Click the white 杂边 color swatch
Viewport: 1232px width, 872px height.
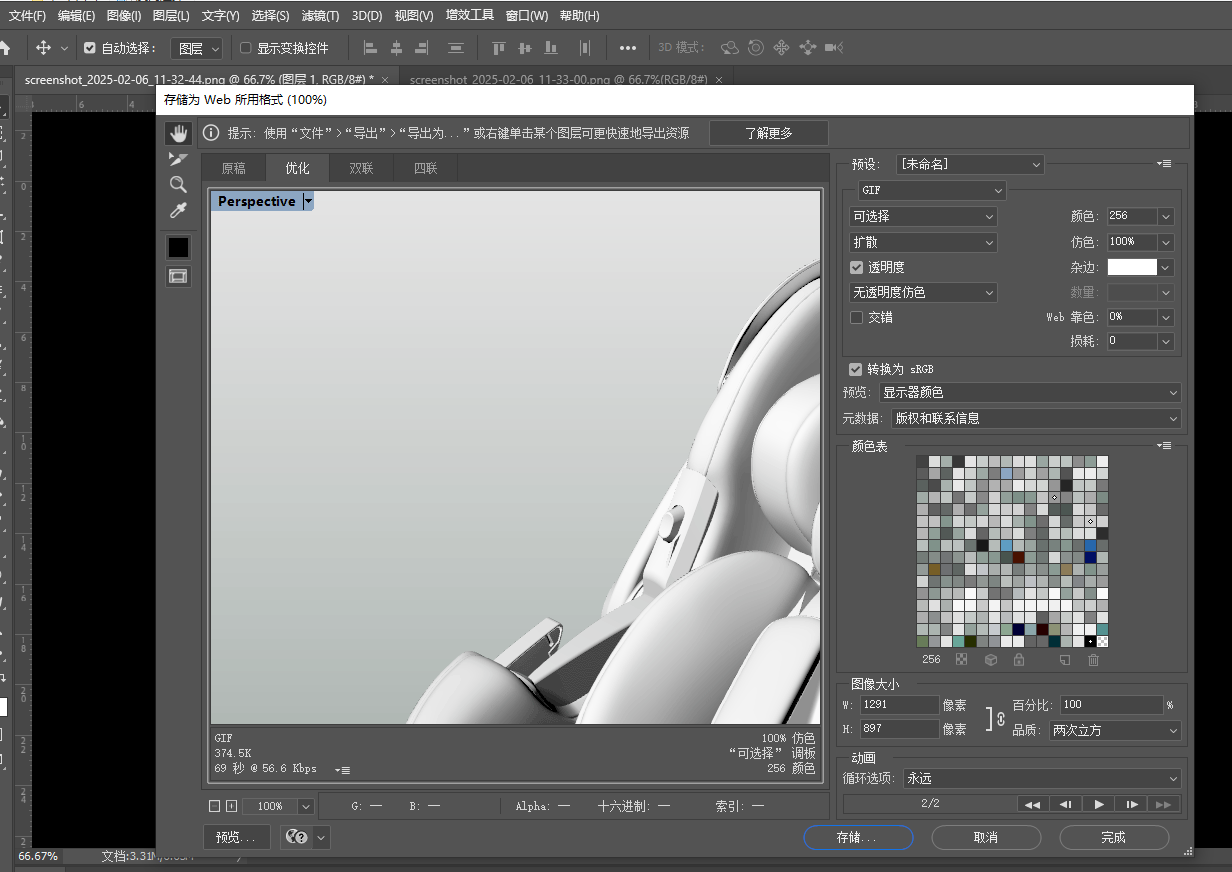pyautogui.click(x=1131, y=267)
